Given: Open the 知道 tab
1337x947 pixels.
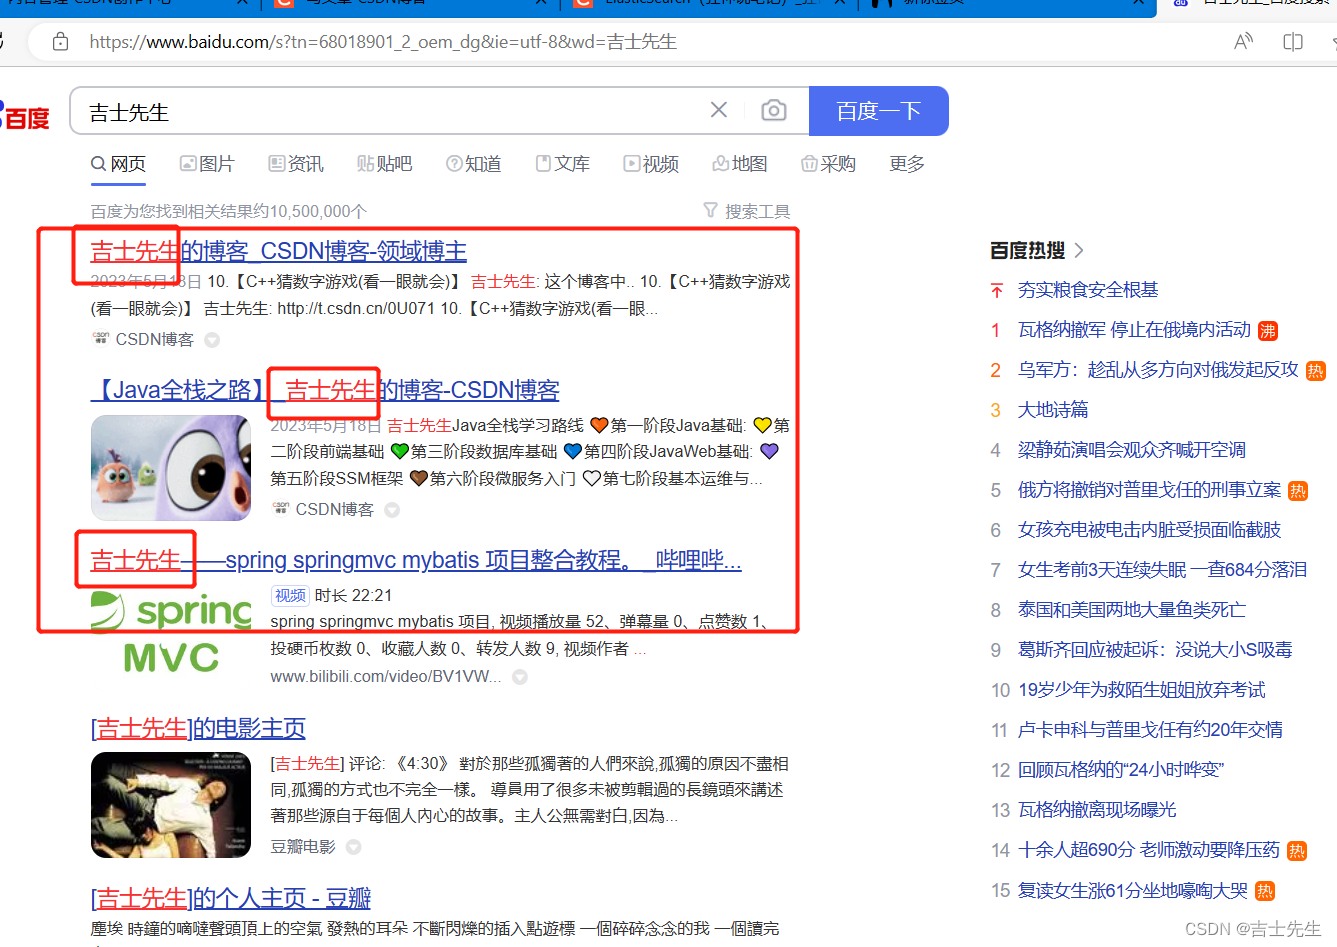Looking at the screenshot, I should [474, 164].
